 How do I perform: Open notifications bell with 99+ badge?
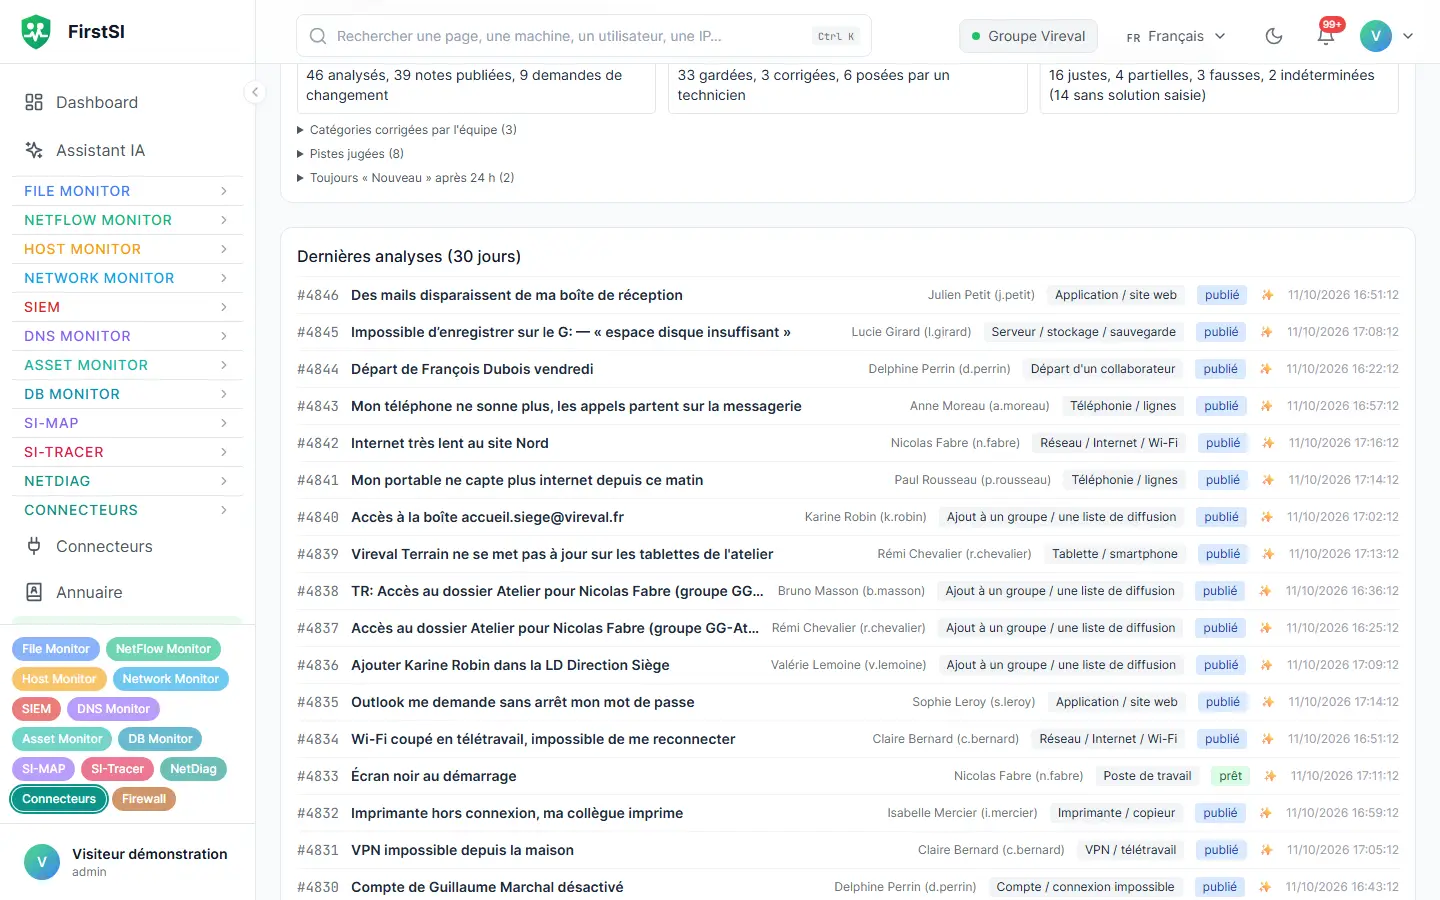click(x=1326, y=34)
